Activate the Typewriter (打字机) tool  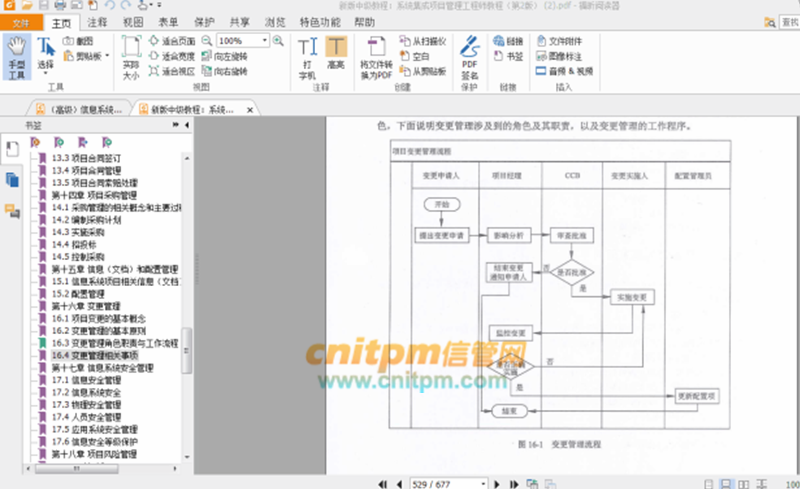(308, 56)
